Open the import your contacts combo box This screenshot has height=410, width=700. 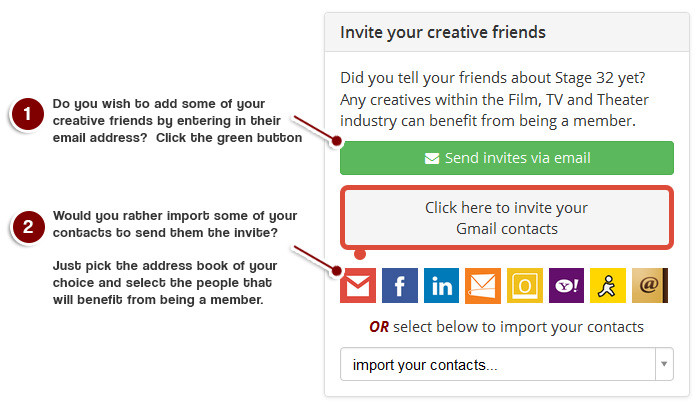click(x=507, y=364)
